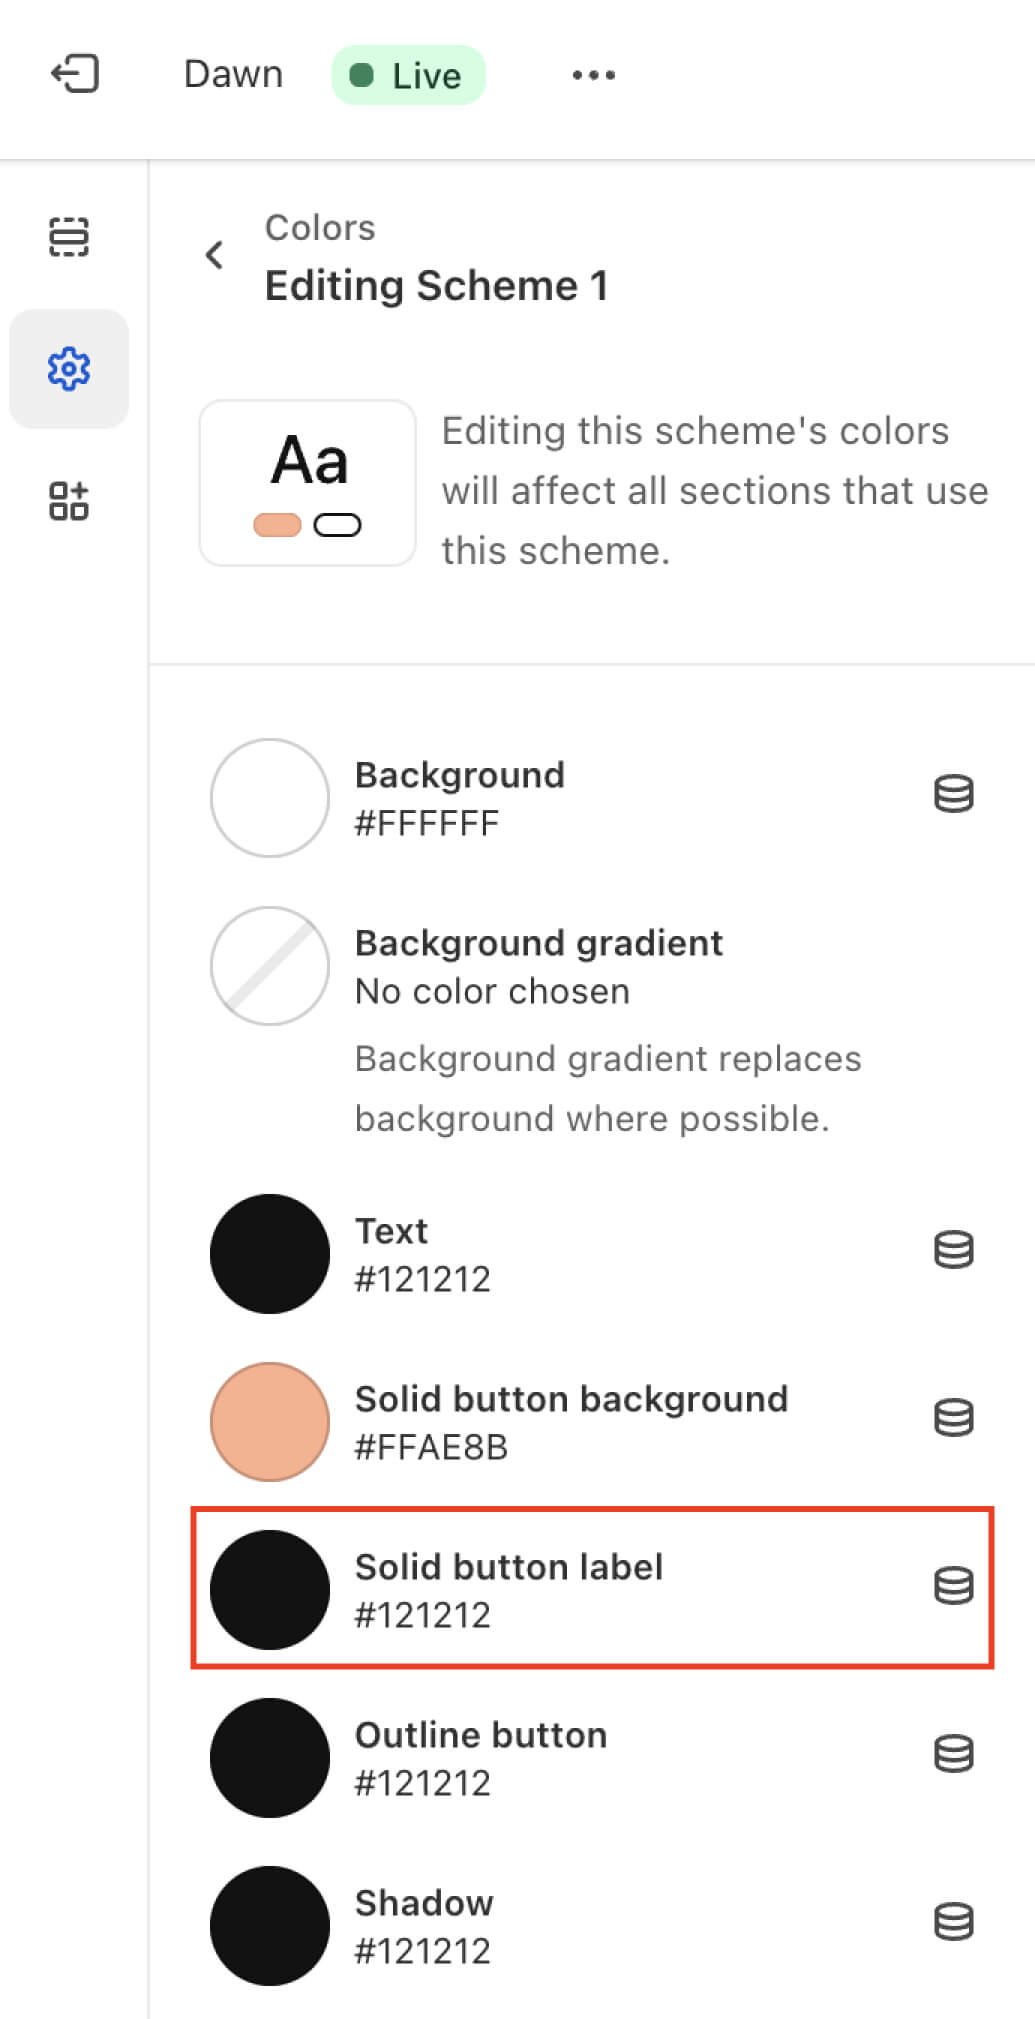Click dynamic source icon for Outline button
This screenshot has width=1035, height=2019.
point(953,1754)
